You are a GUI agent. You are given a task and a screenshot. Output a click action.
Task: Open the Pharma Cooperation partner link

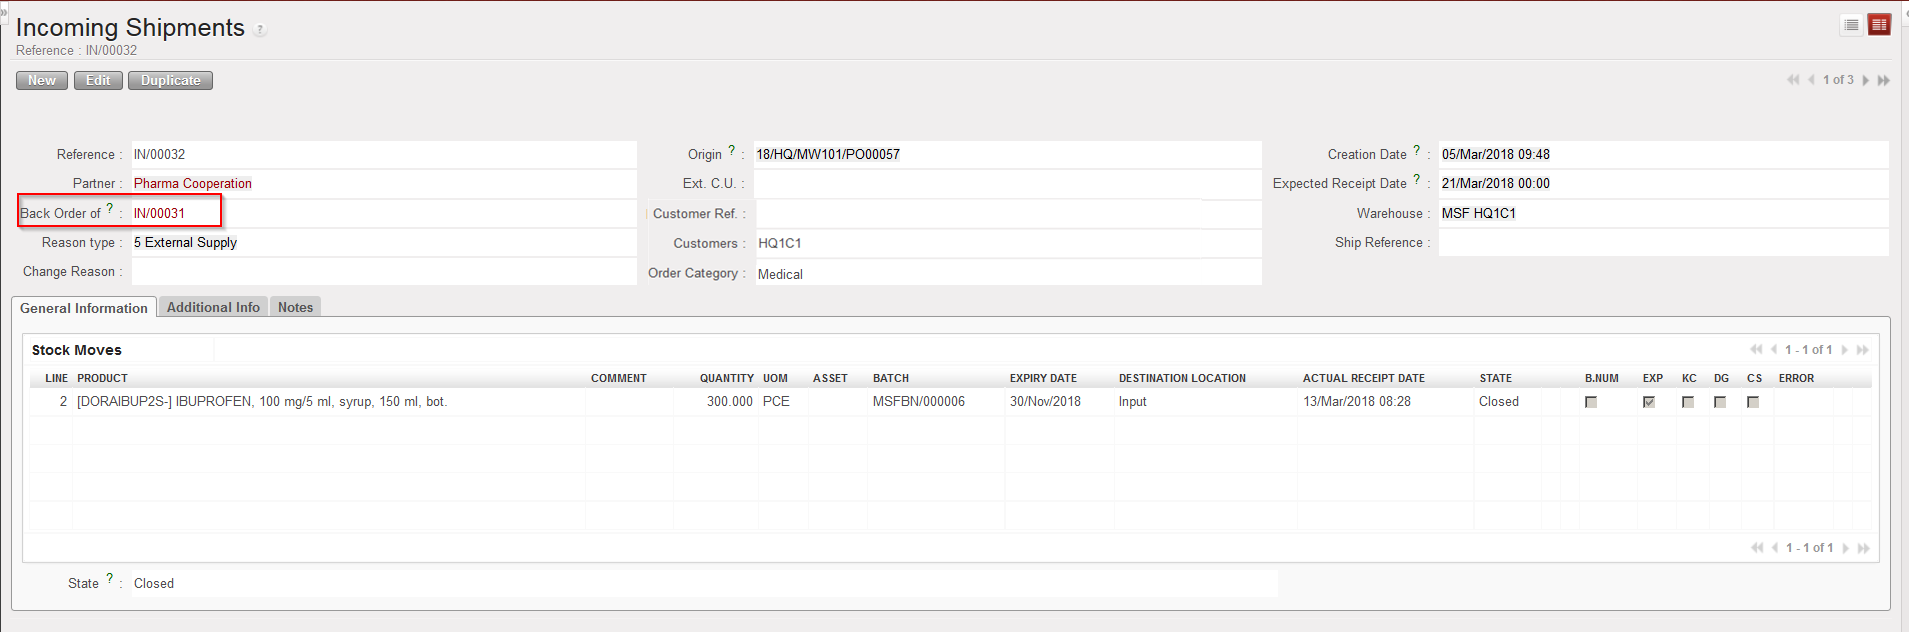[x=193, y=183]
